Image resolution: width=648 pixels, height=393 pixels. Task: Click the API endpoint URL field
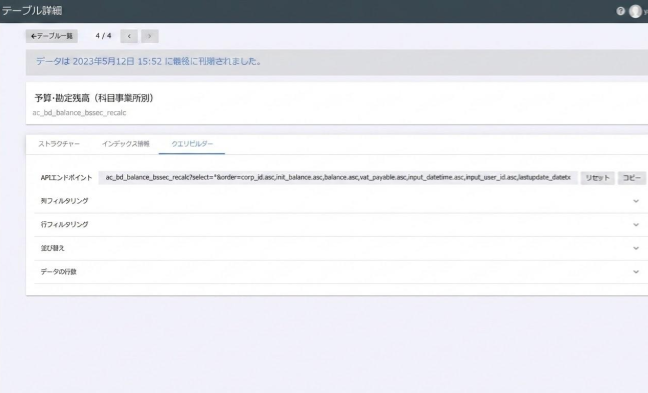338,177
